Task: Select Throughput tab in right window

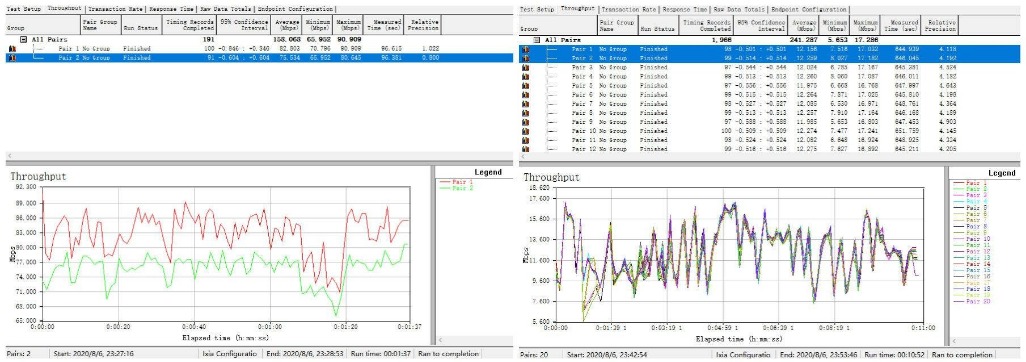Action: tap(578, 9)
